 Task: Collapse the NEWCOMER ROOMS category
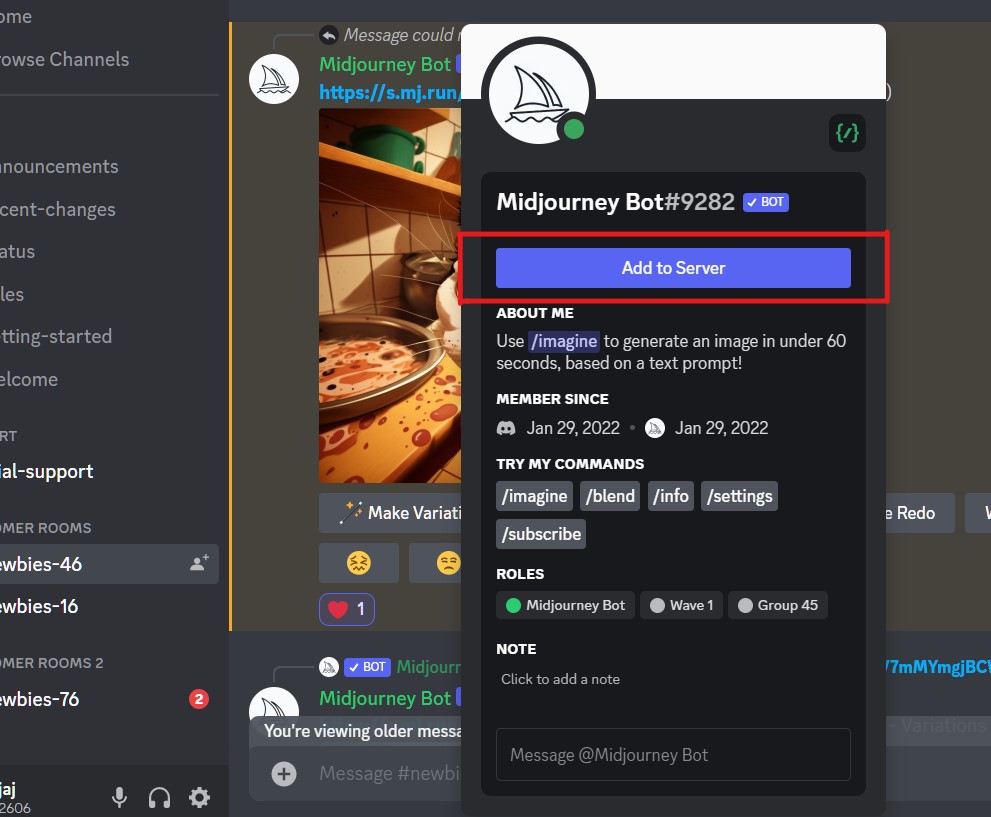click(46, 528)
